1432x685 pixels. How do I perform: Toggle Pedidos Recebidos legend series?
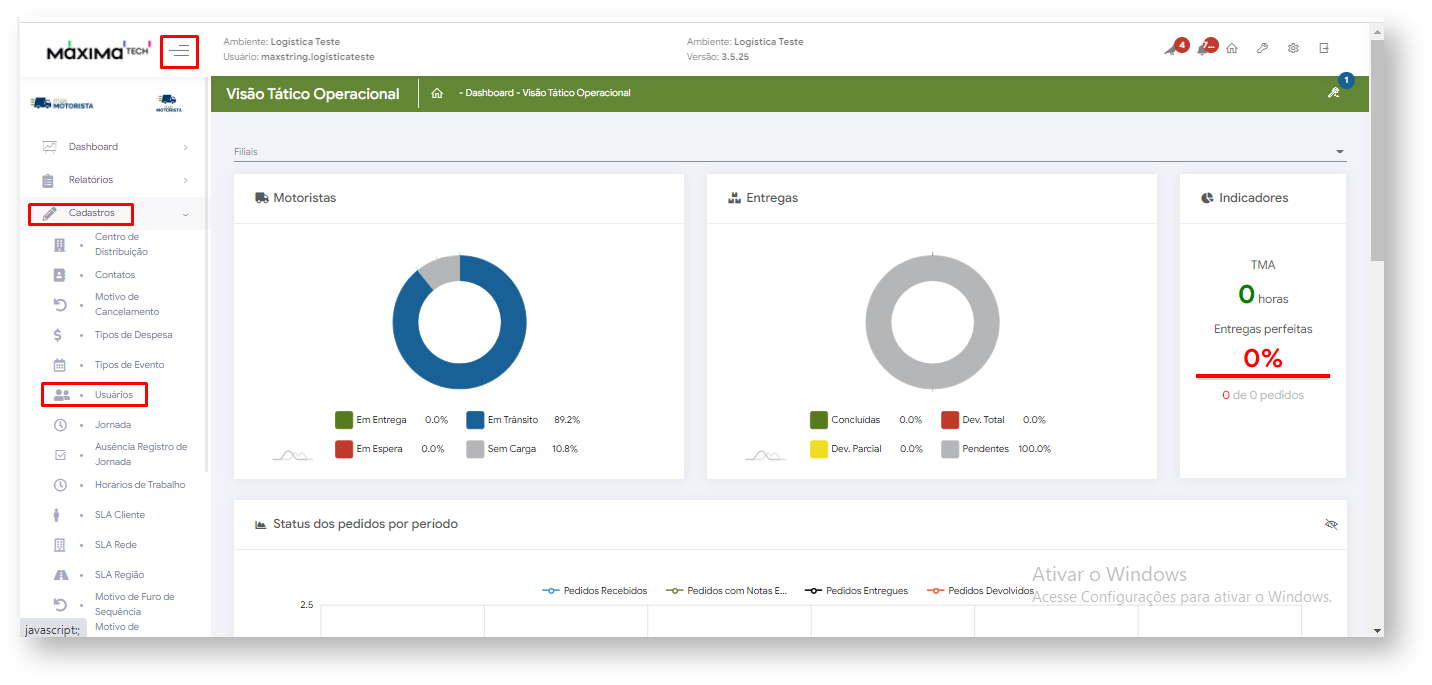[595, 591]
